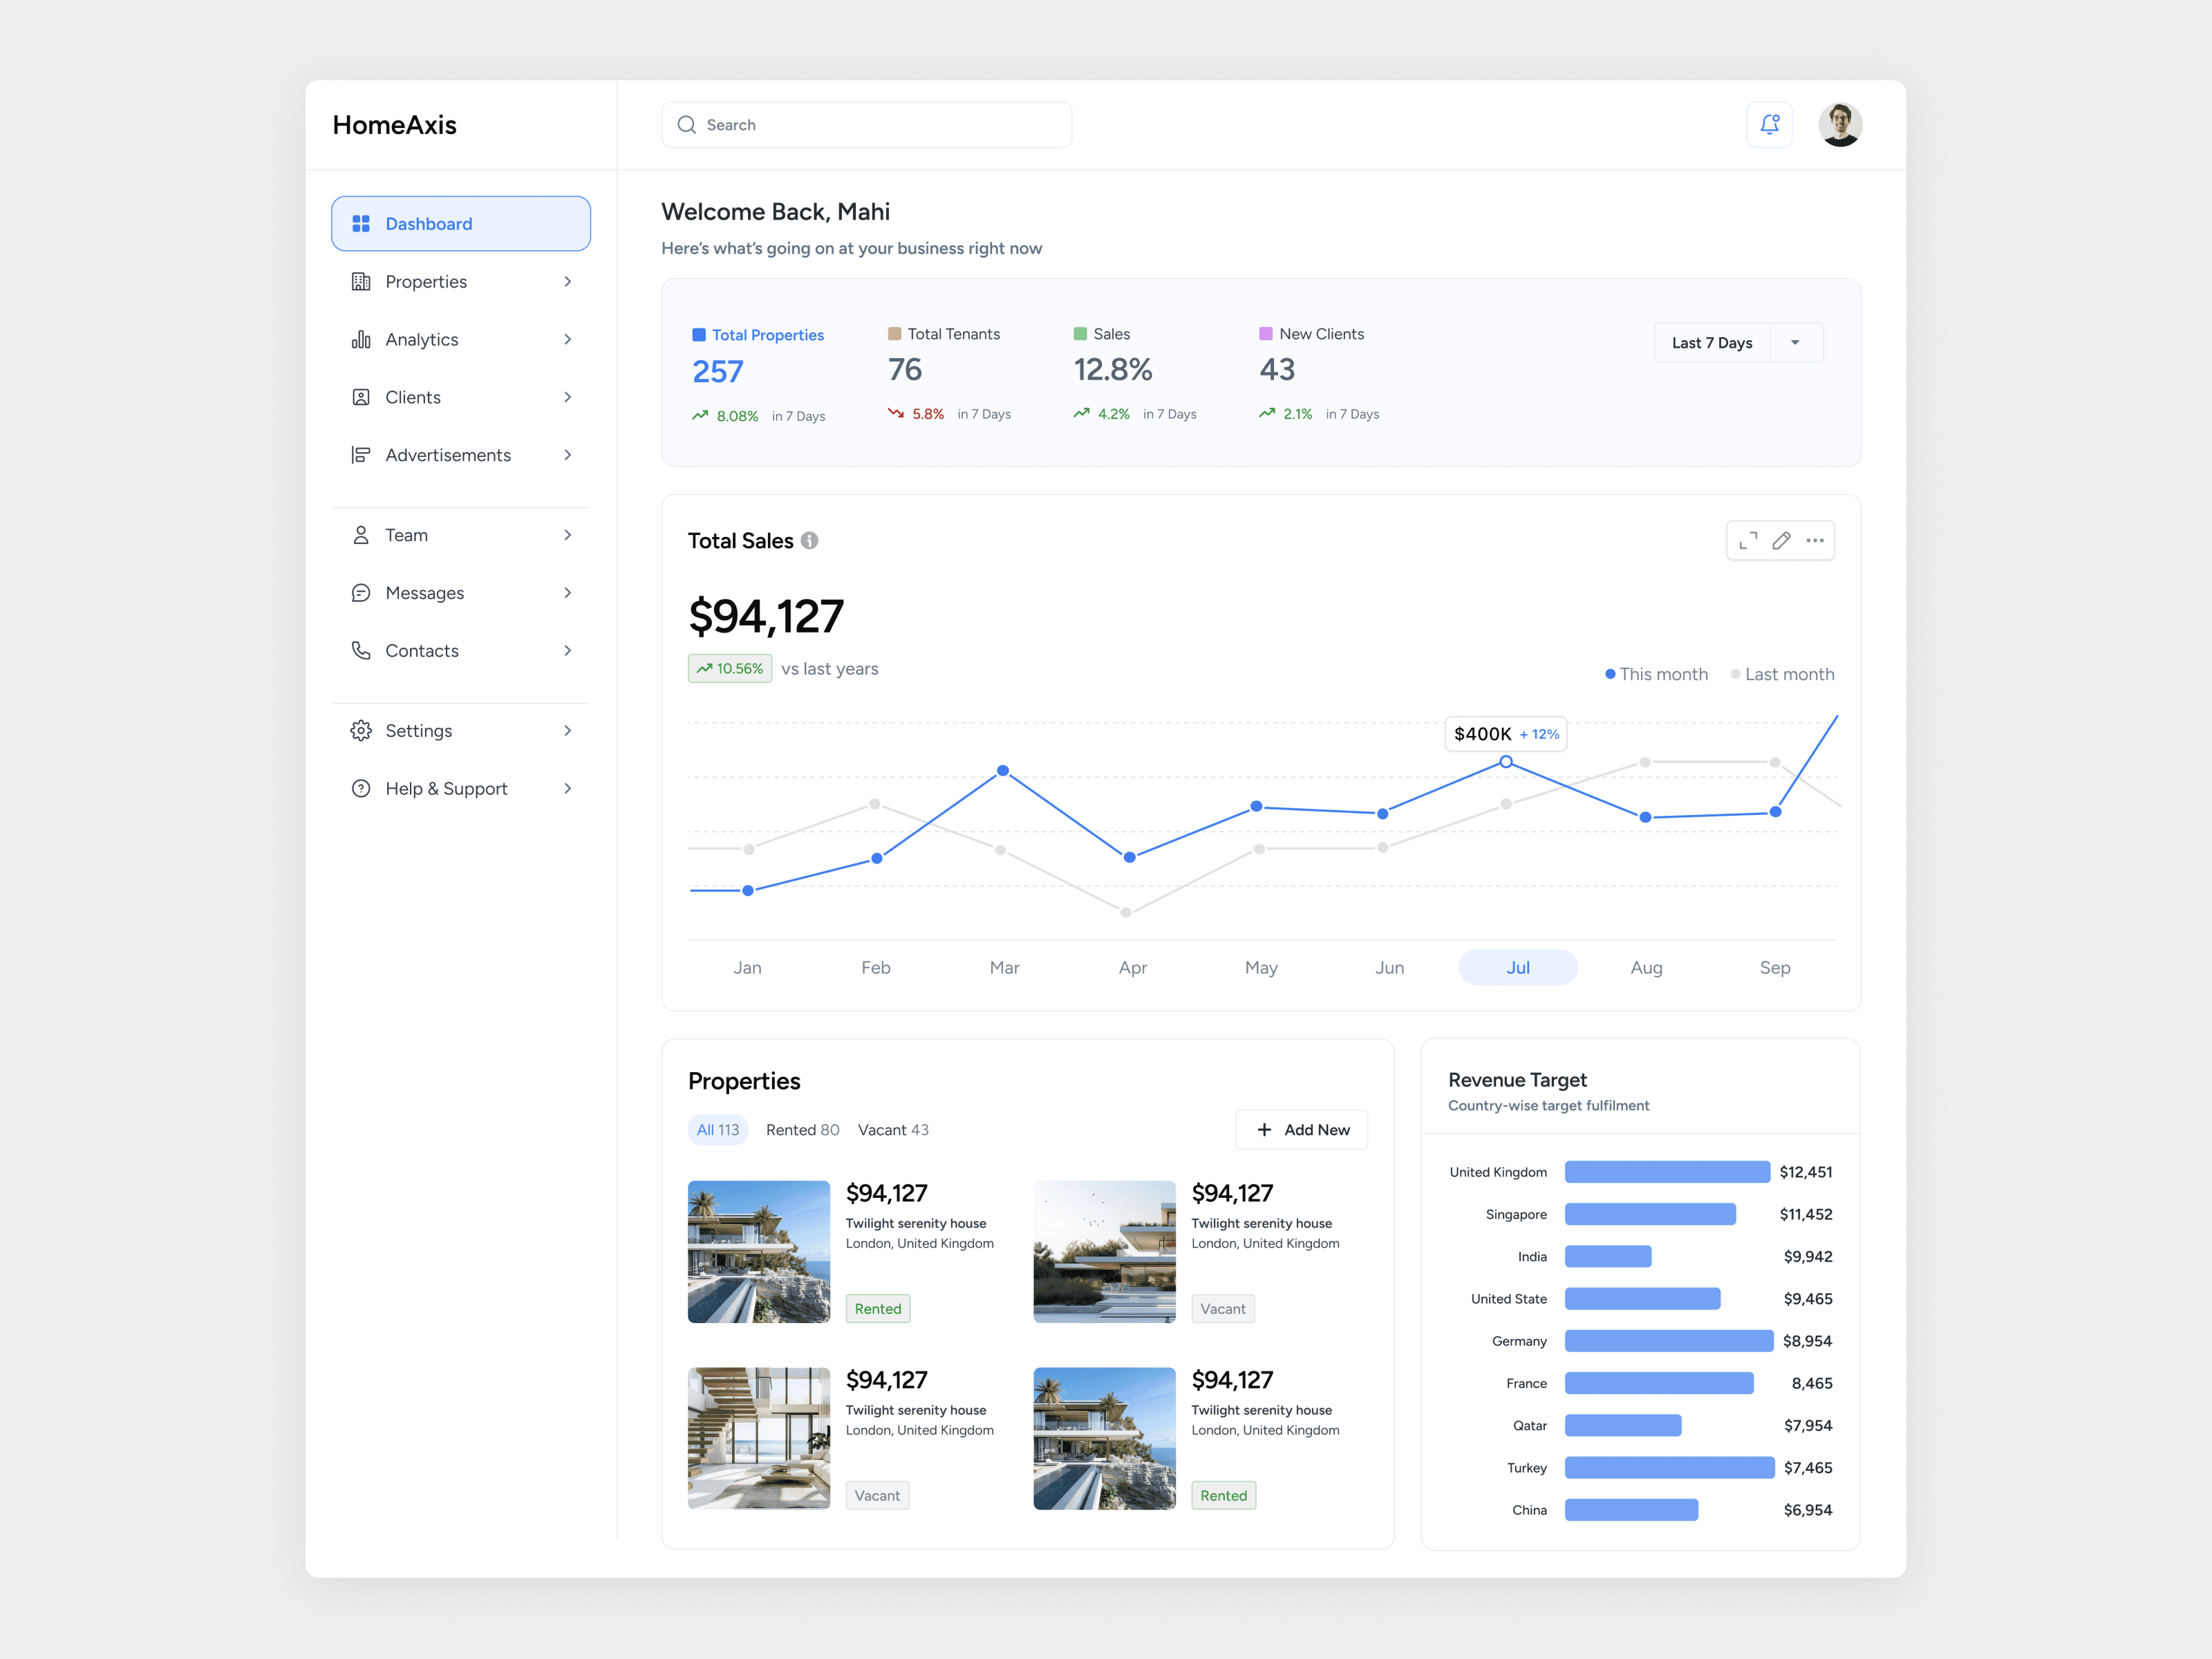Click the Messages chat bubble icon

point(361,593)
